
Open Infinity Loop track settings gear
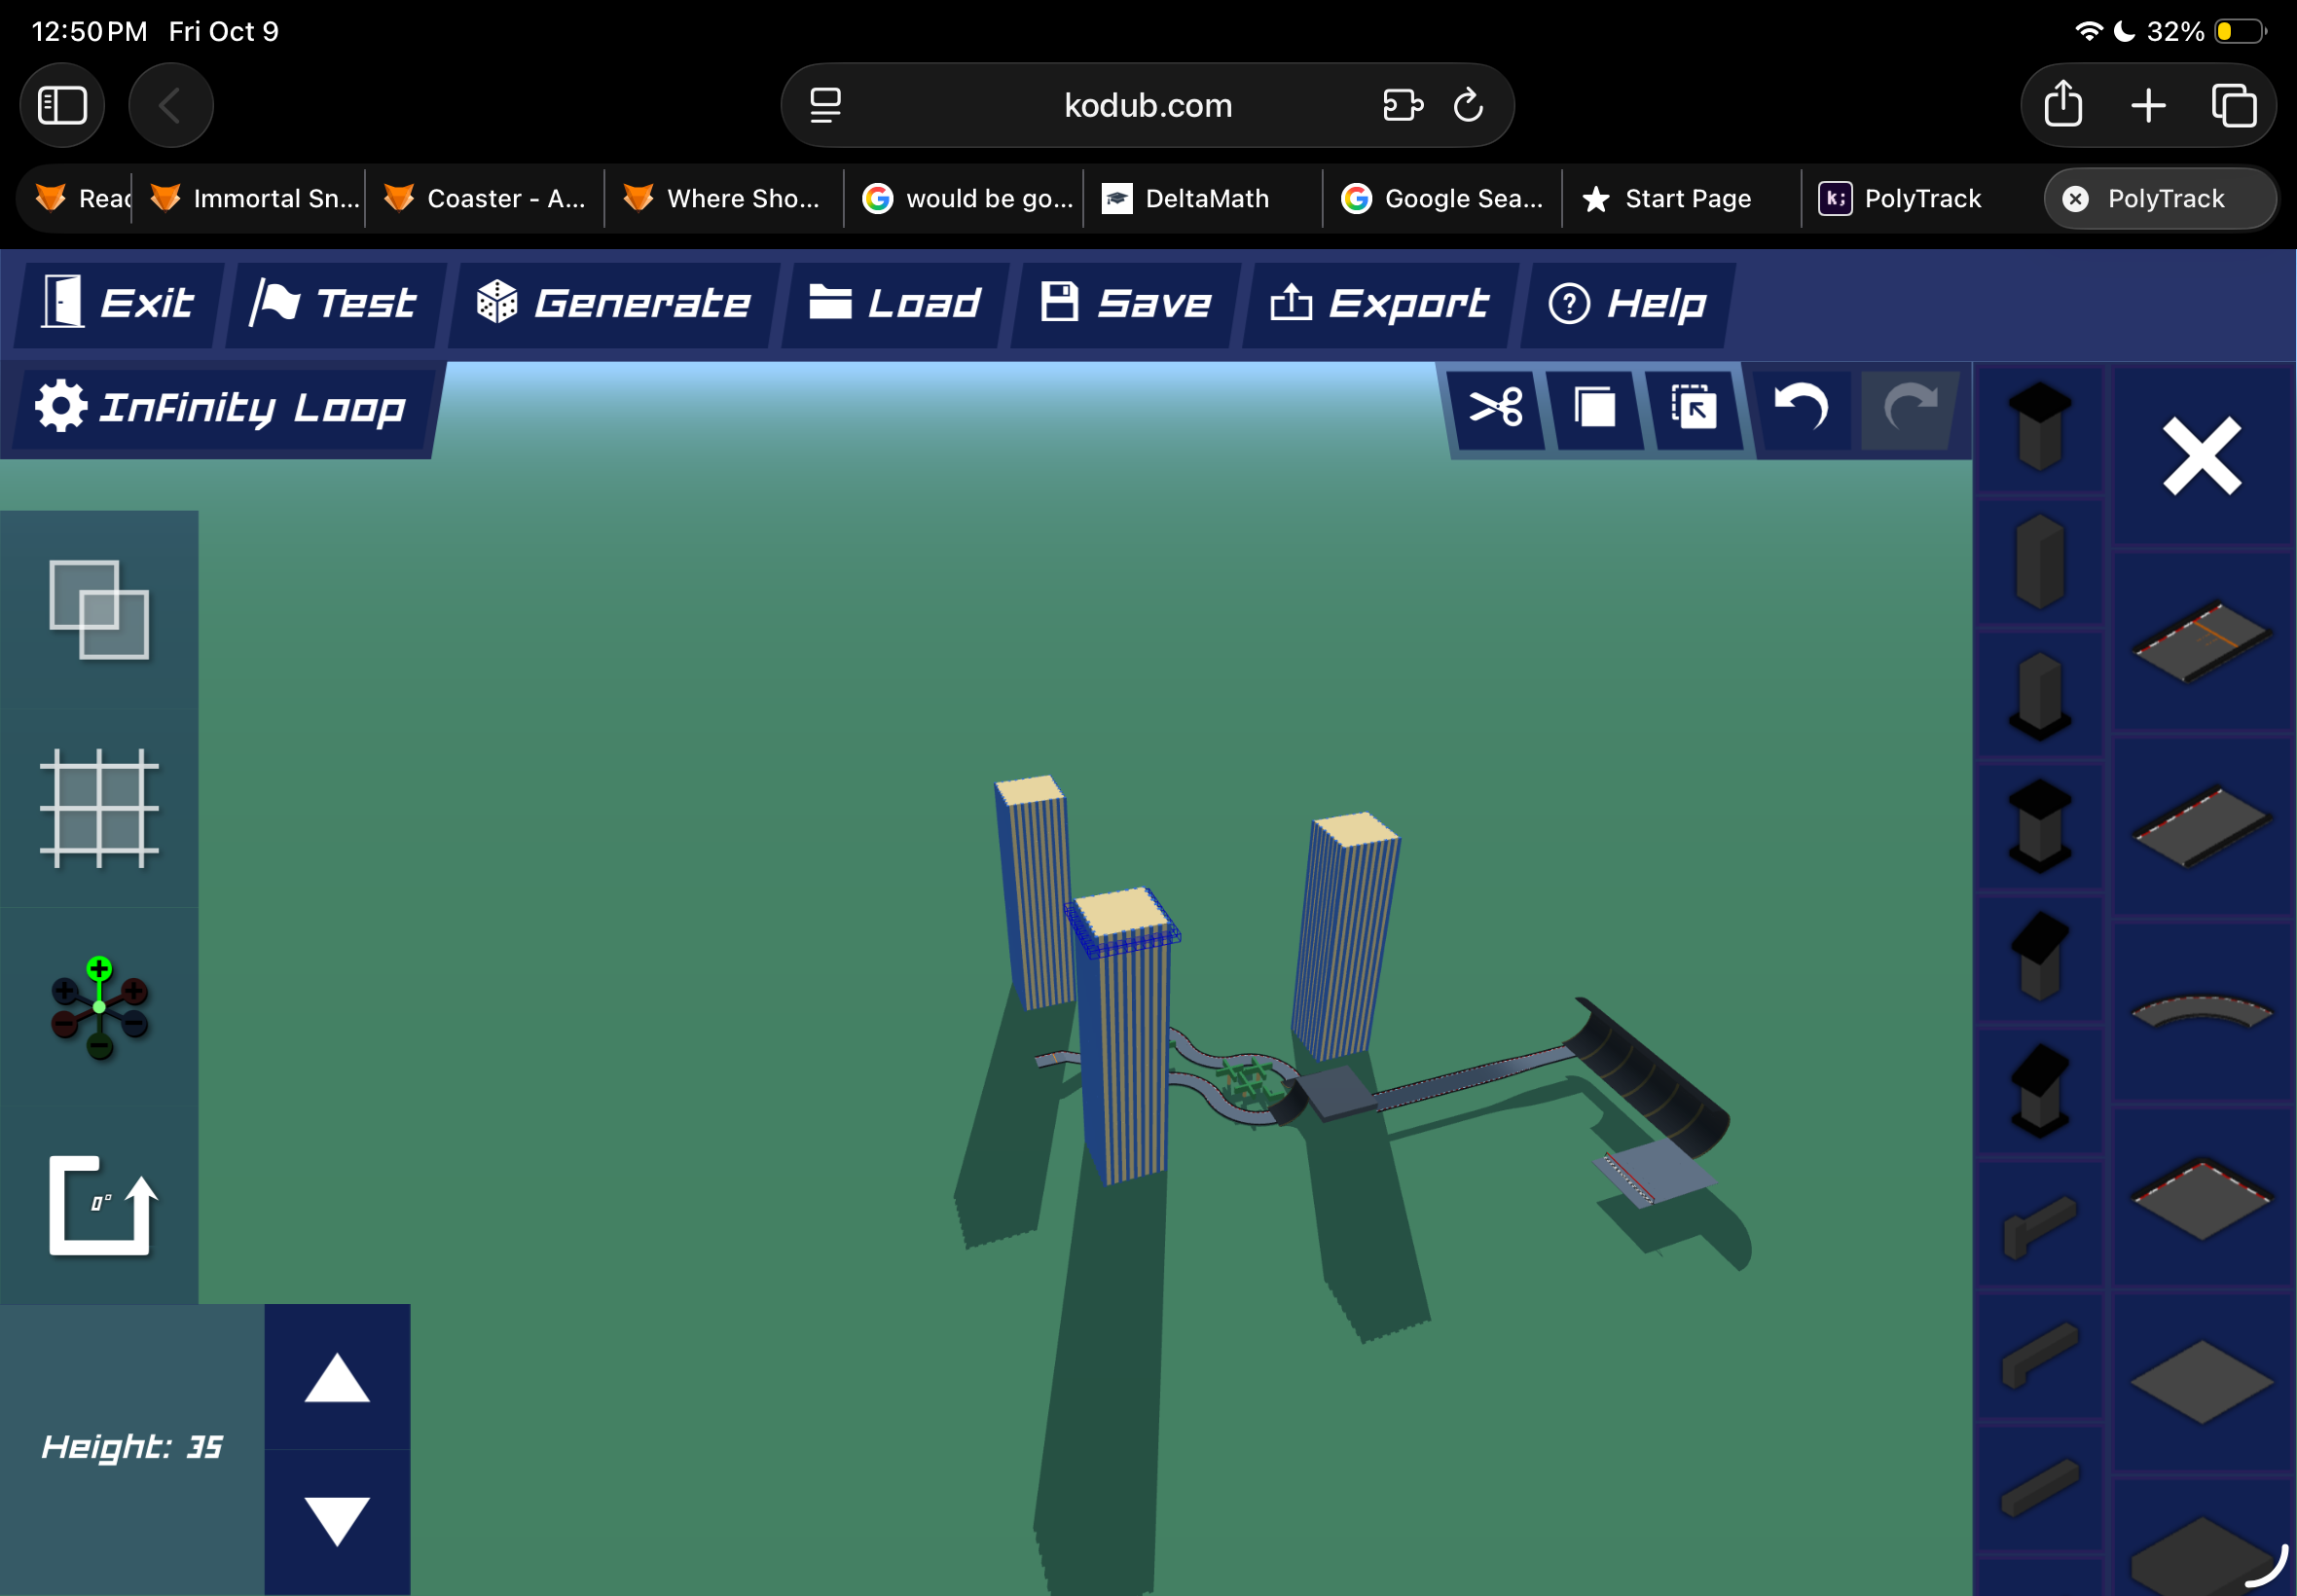coord(61,406)
